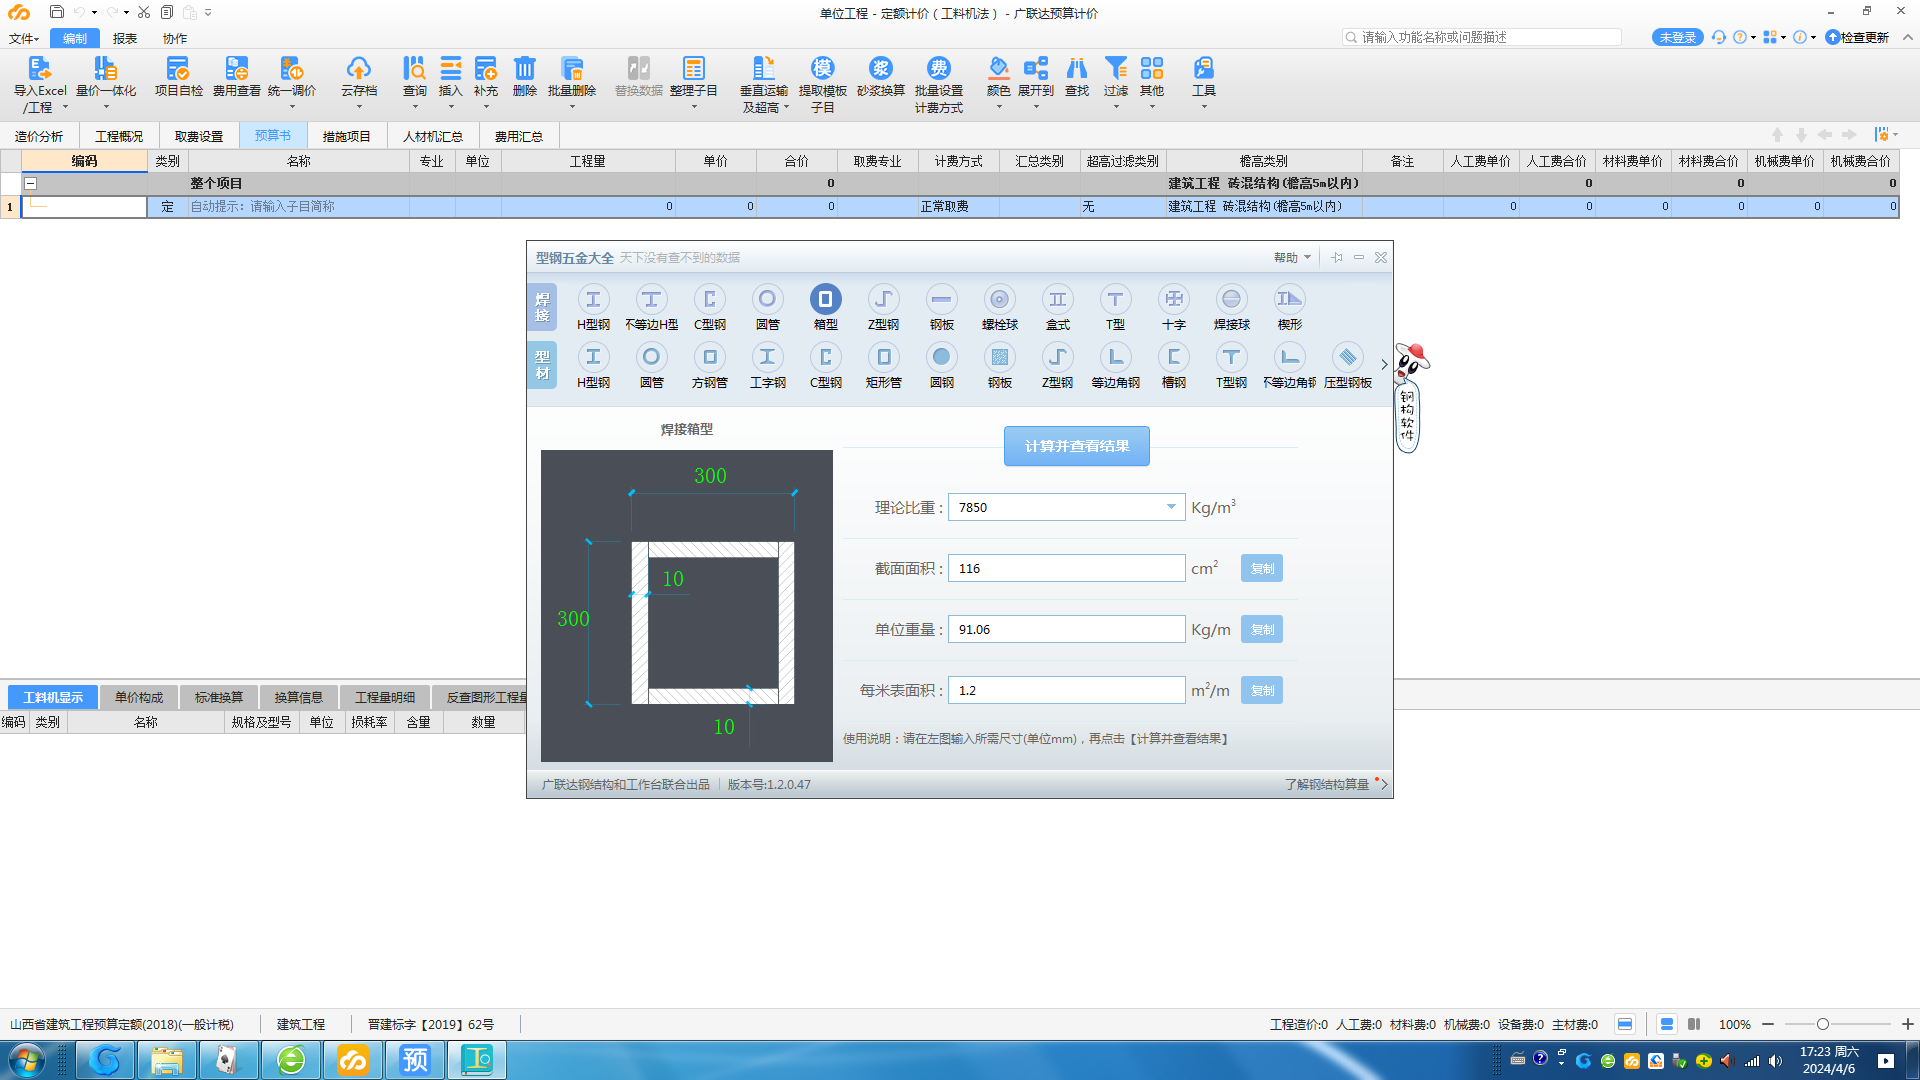
Task: Click 计算并查看结果 button
Action: point(1076,446)
